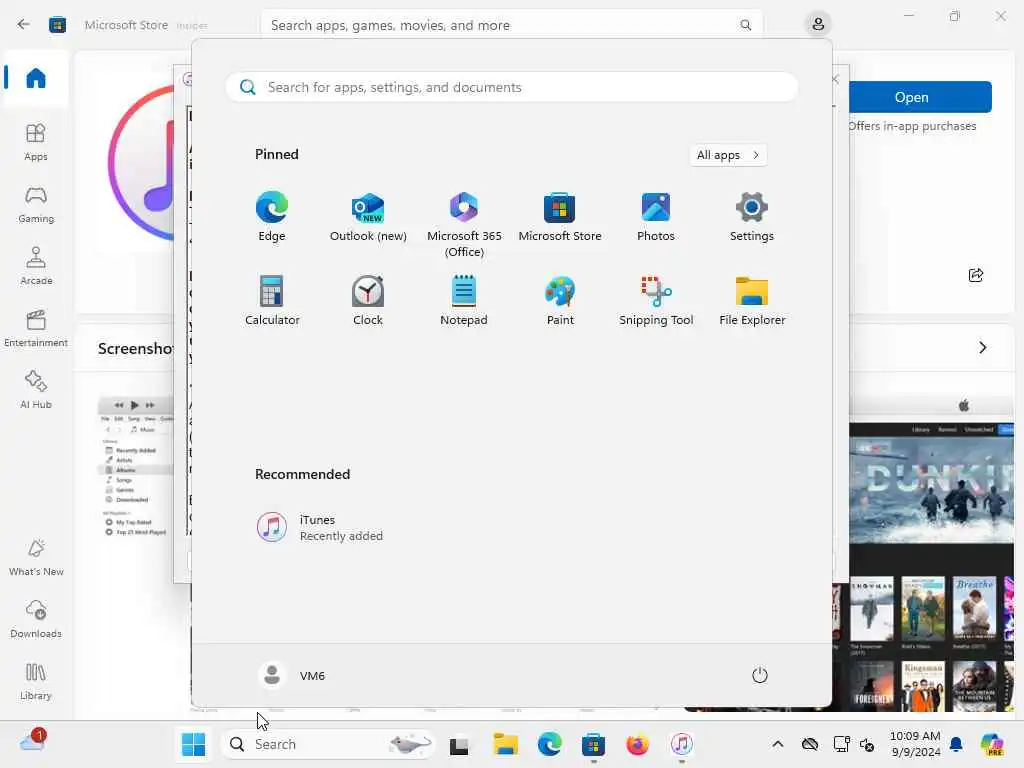The width and height of the screenshot is (1024, 768).
Task: Open Copilot preview icon on taskbar
Action: click(992, 744)
